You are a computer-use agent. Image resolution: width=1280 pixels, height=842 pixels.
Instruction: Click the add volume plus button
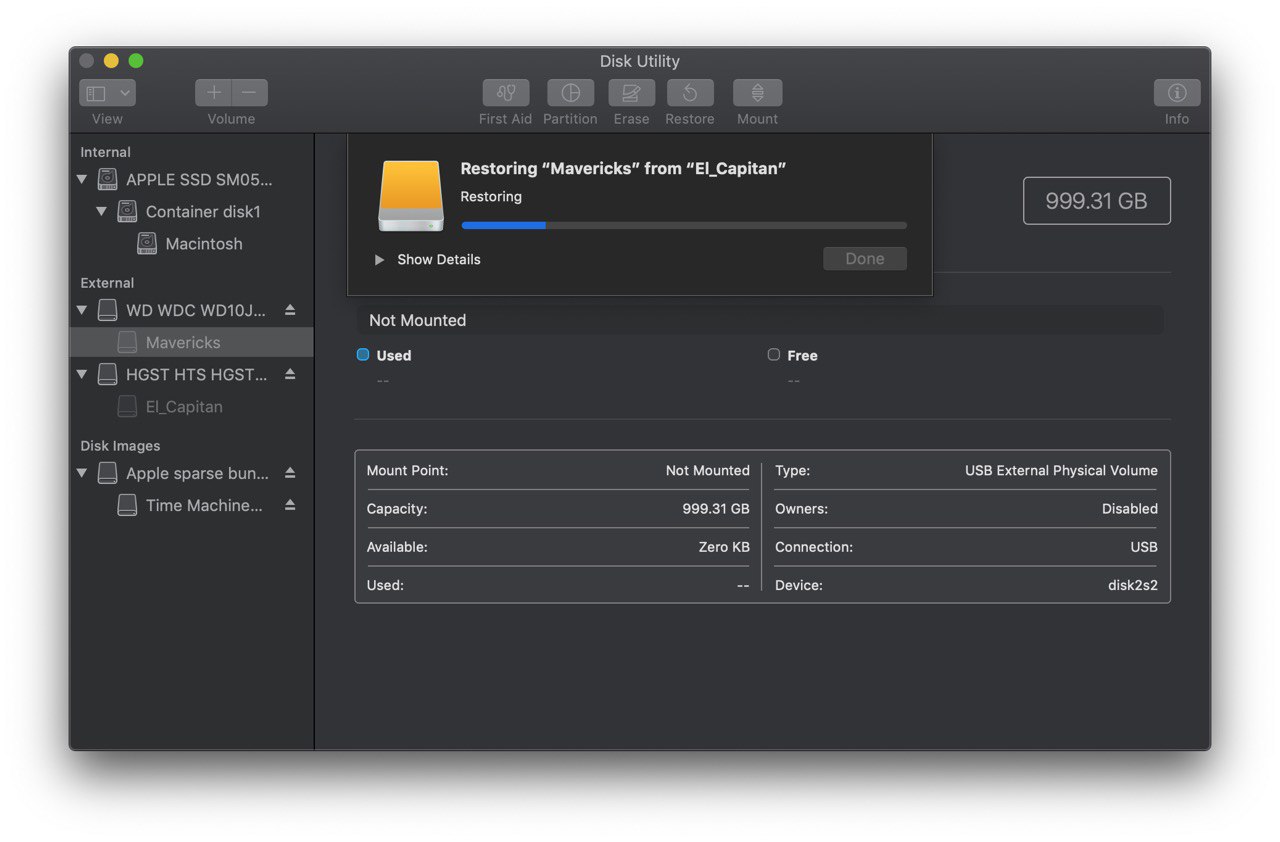213,93
